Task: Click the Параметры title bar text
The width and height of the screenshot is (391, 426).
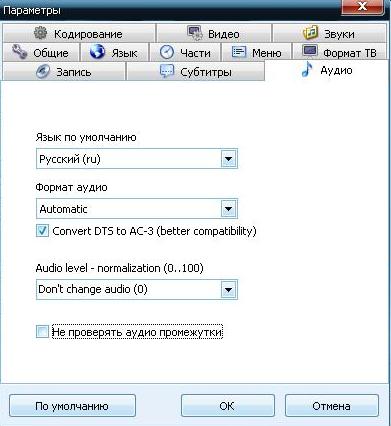Action: tap(32, 10)
